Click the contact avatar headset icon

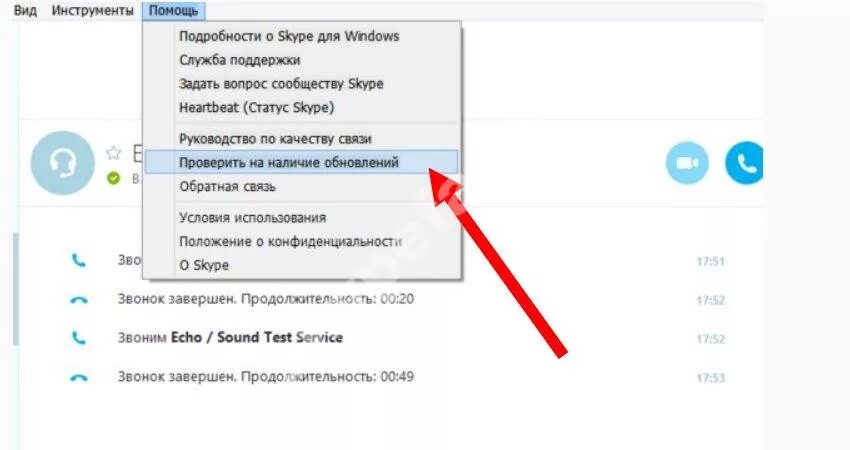(x=63, y=163)
